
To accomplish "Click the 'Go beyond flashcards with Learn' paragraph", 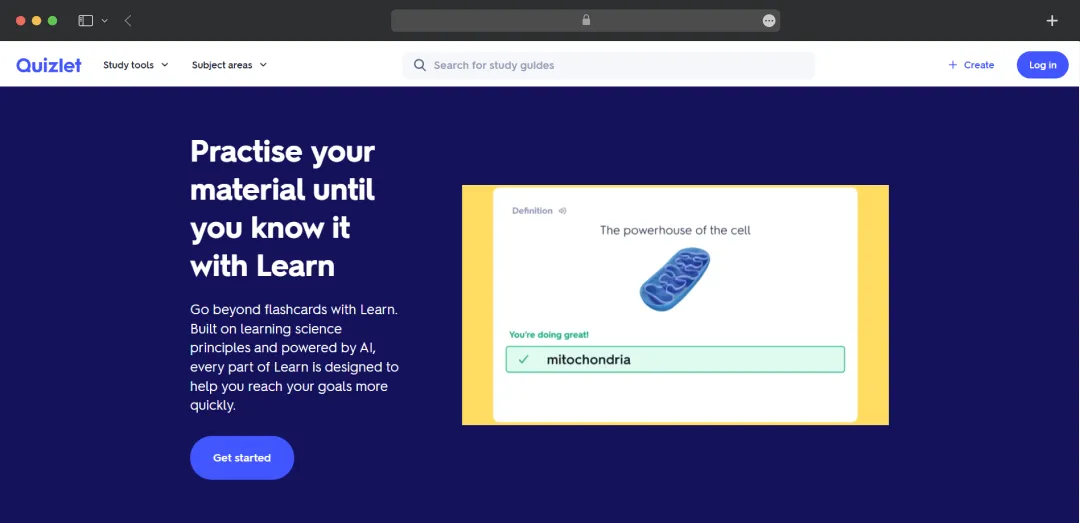I will [x=294, y=358].
